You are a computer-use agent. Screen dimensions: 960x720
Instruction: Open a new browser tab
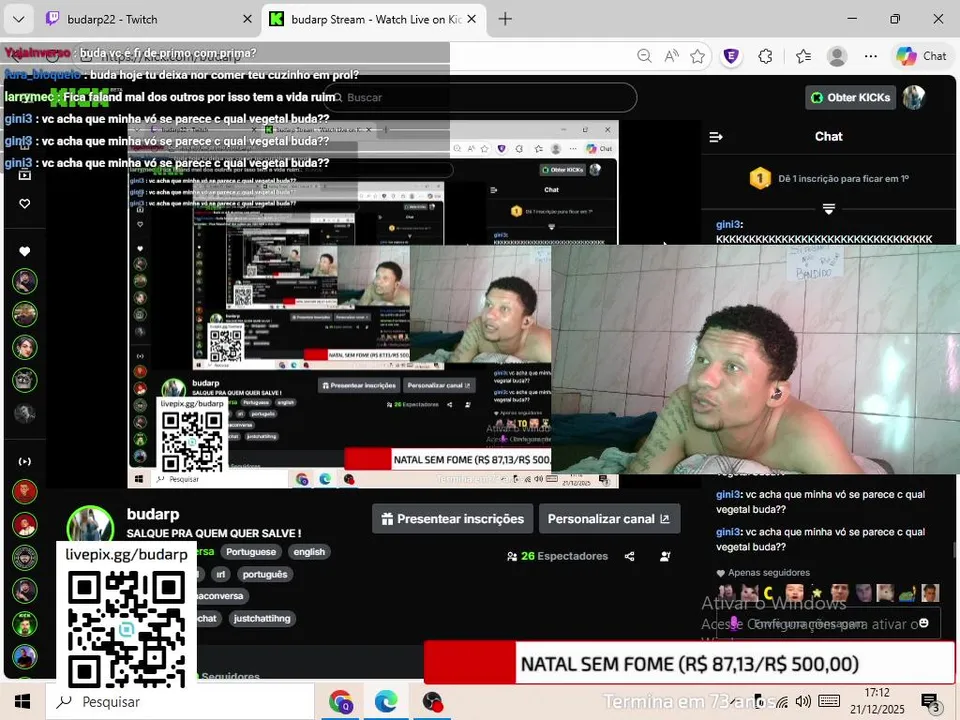coord(505,19)
